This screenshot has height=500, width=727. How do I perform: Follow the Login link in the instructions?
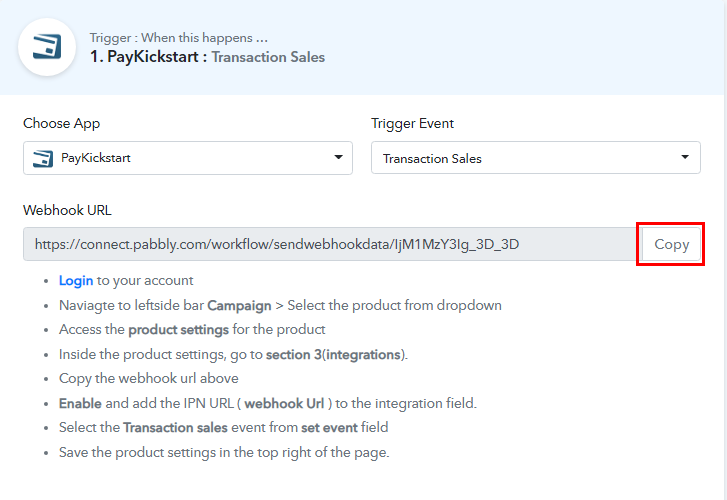click(x=76, y=281)
